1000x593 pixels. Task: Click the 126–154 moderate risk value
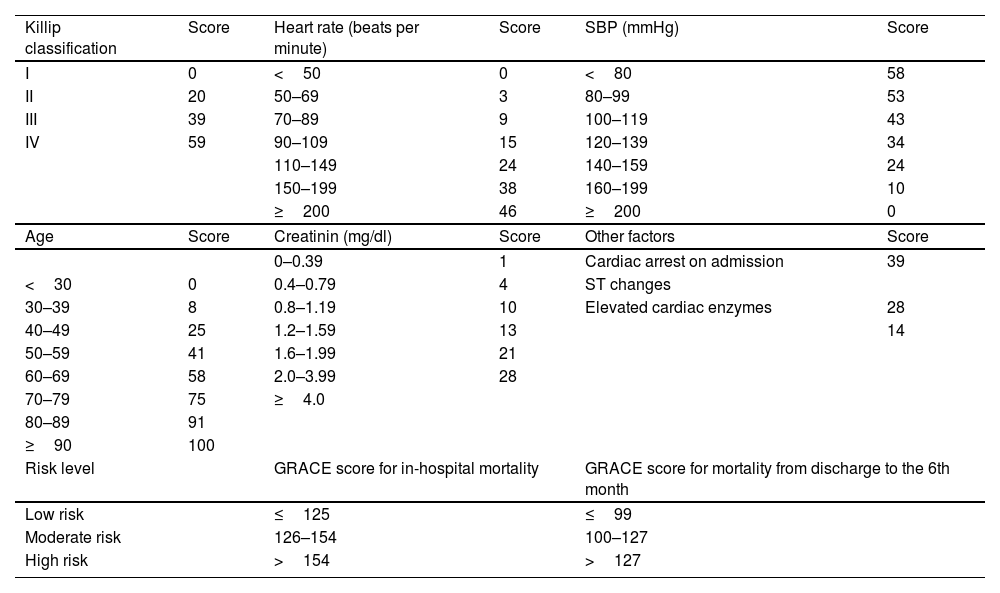pos(305,538)
